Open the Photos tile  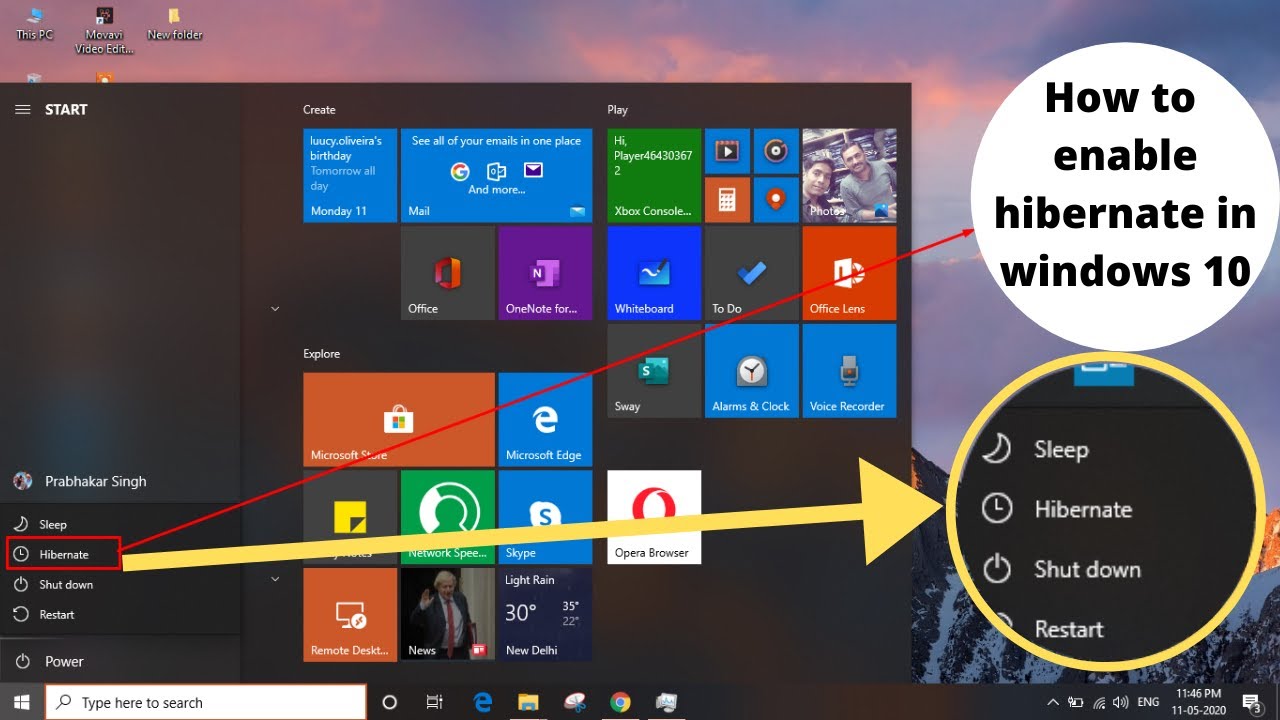(x=849, y=175)
